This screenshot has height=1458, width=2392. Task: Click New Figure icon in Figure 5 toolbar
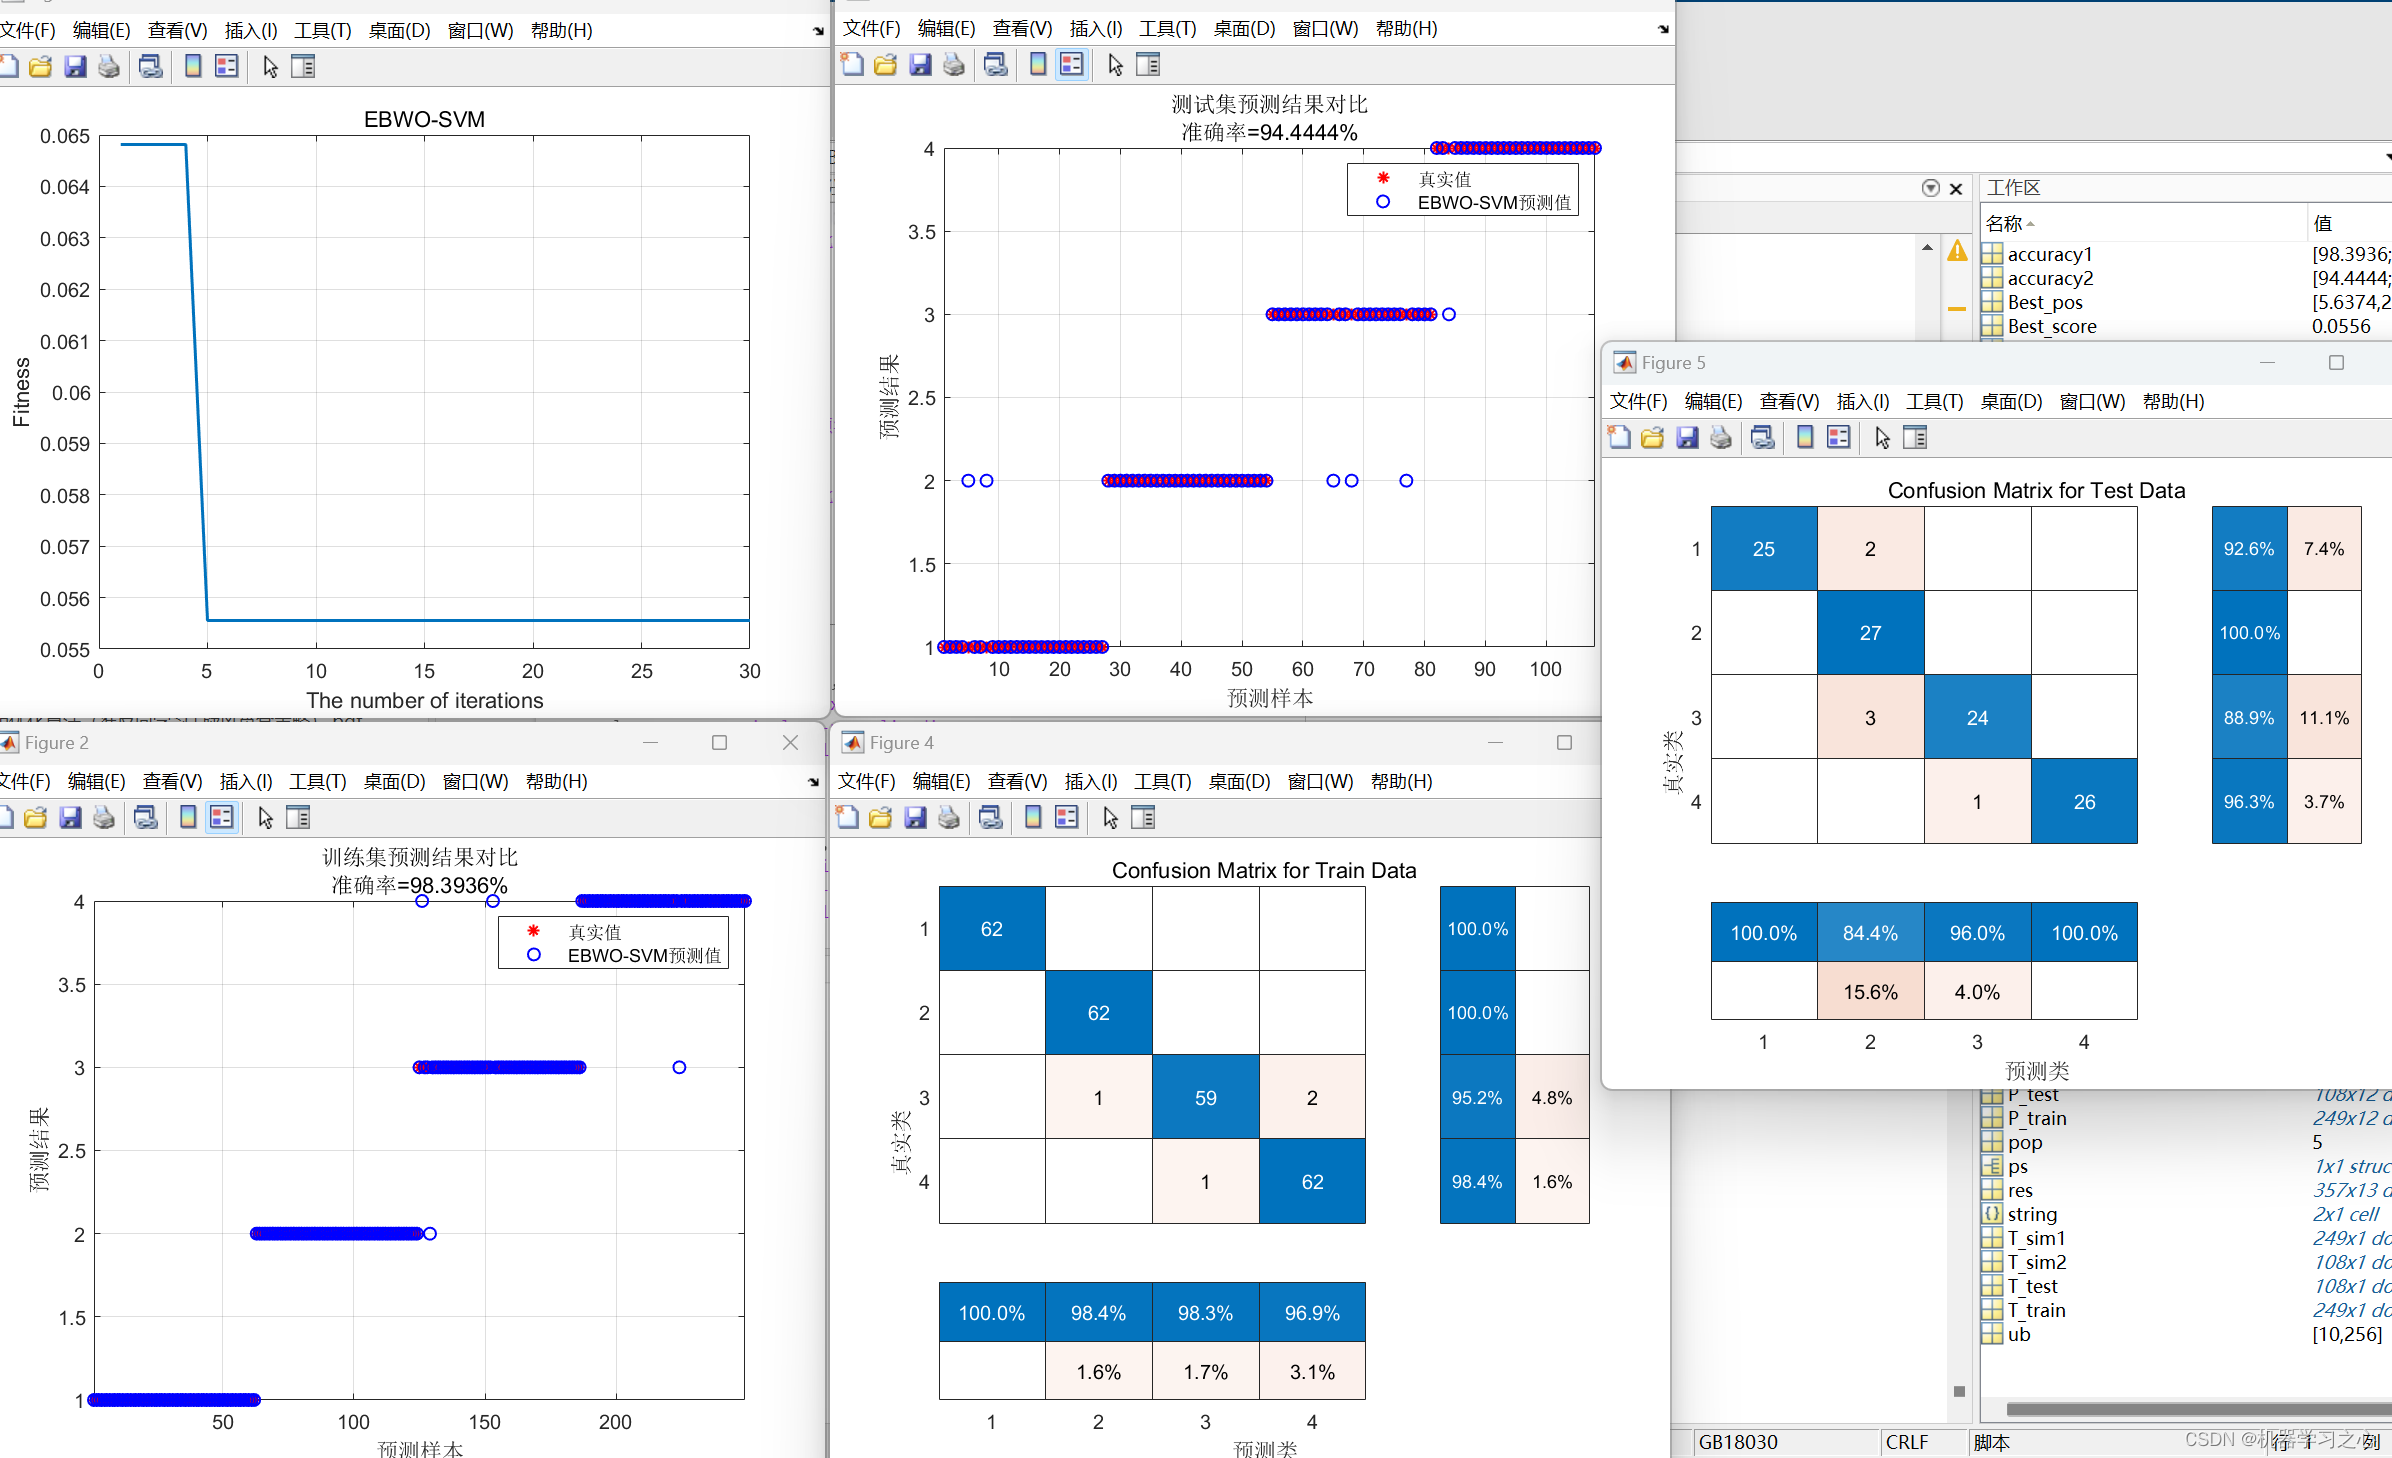click(1619, 437)
